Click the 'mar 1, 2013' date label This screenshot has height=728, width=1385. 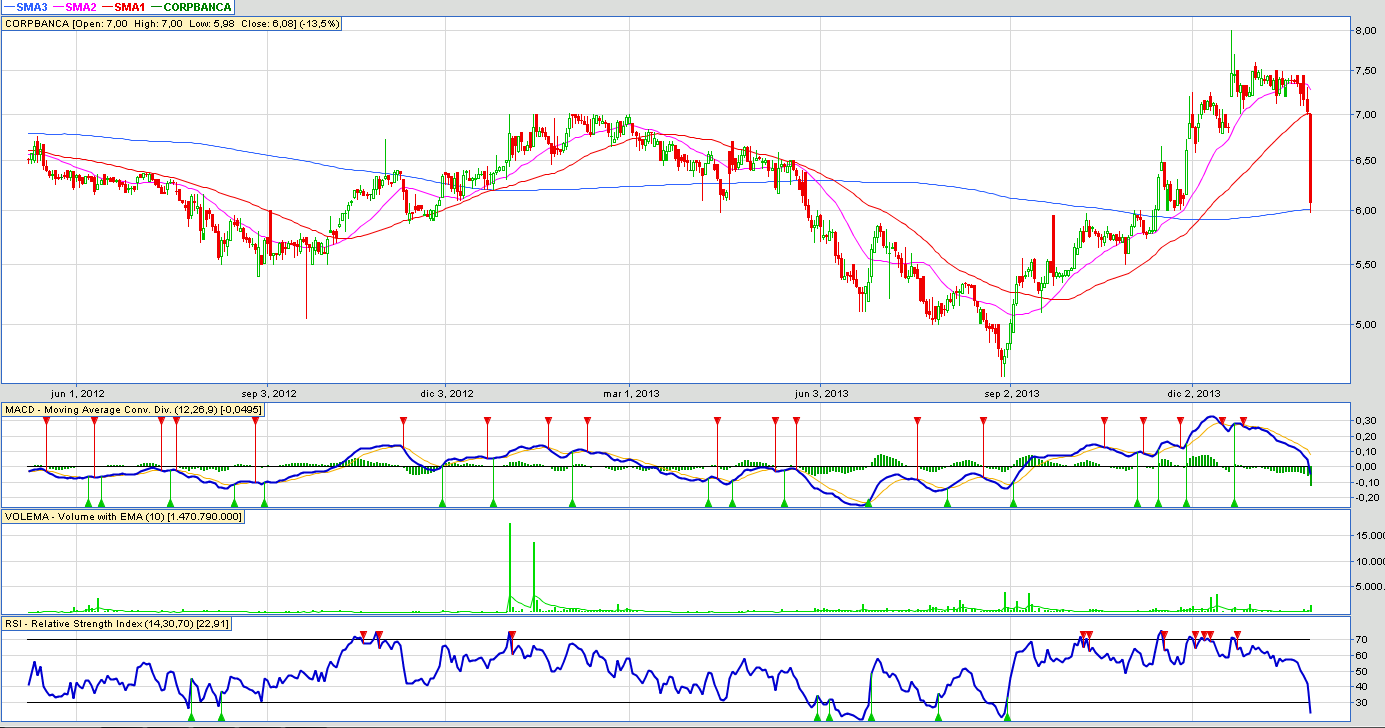tap(631, 393)
